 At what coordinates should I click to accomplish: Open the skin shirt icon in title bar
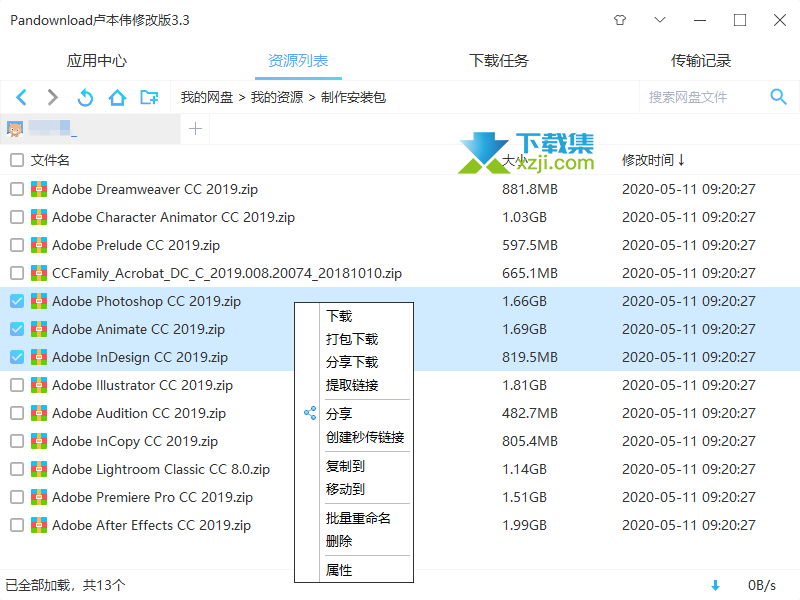click(620, 20)
